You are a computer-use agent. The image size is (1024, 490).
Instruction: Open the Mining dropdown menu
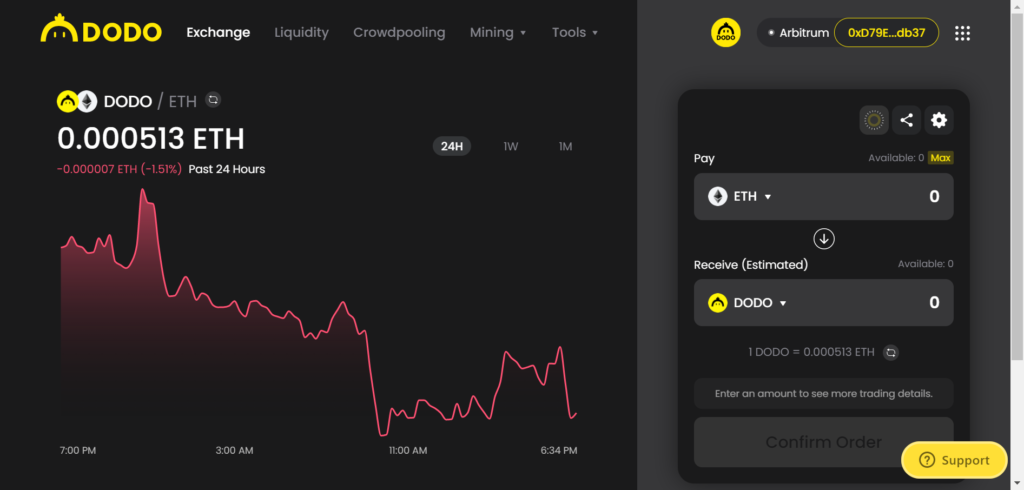(x=498, y=33)
